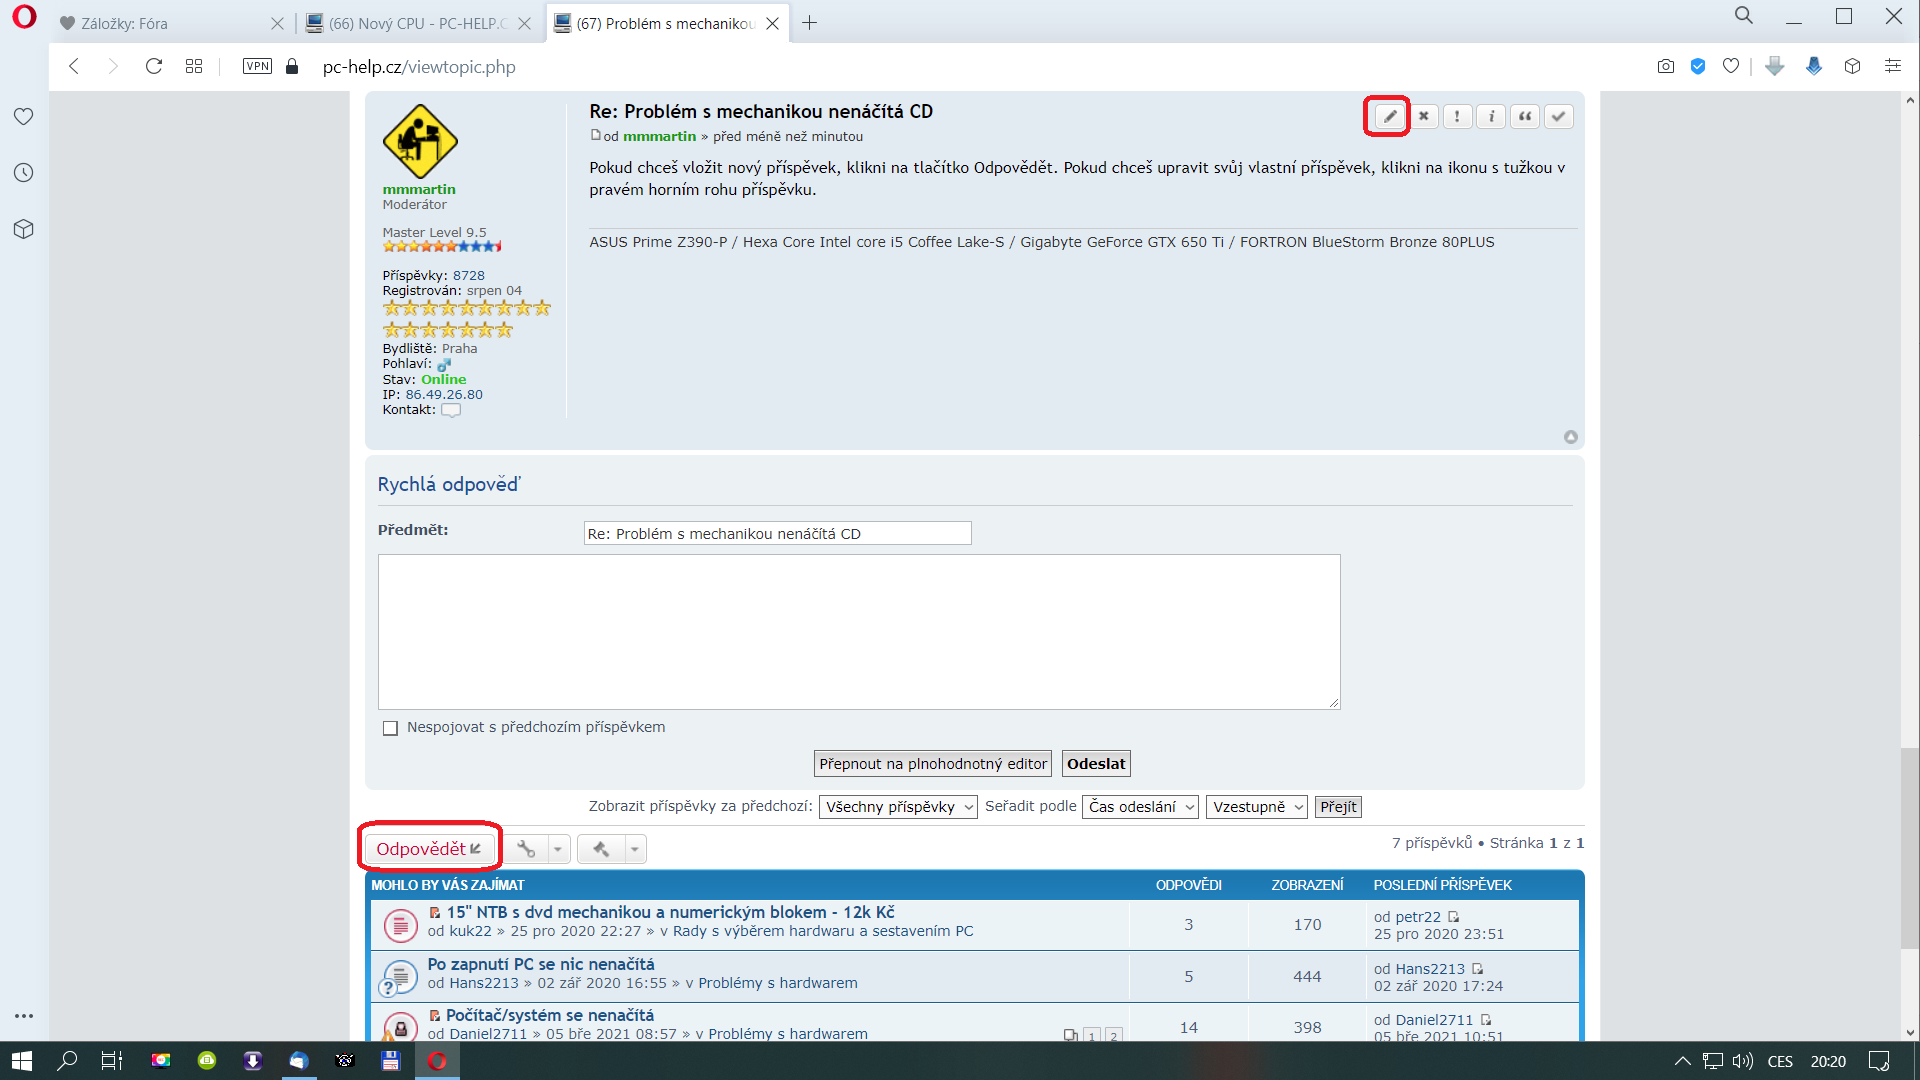This screenshot has width=1920, height=1080.
Task: Check 'Nespojovat s předchozím příspěvkem' checkbox
Action: [x=390, y=728]
